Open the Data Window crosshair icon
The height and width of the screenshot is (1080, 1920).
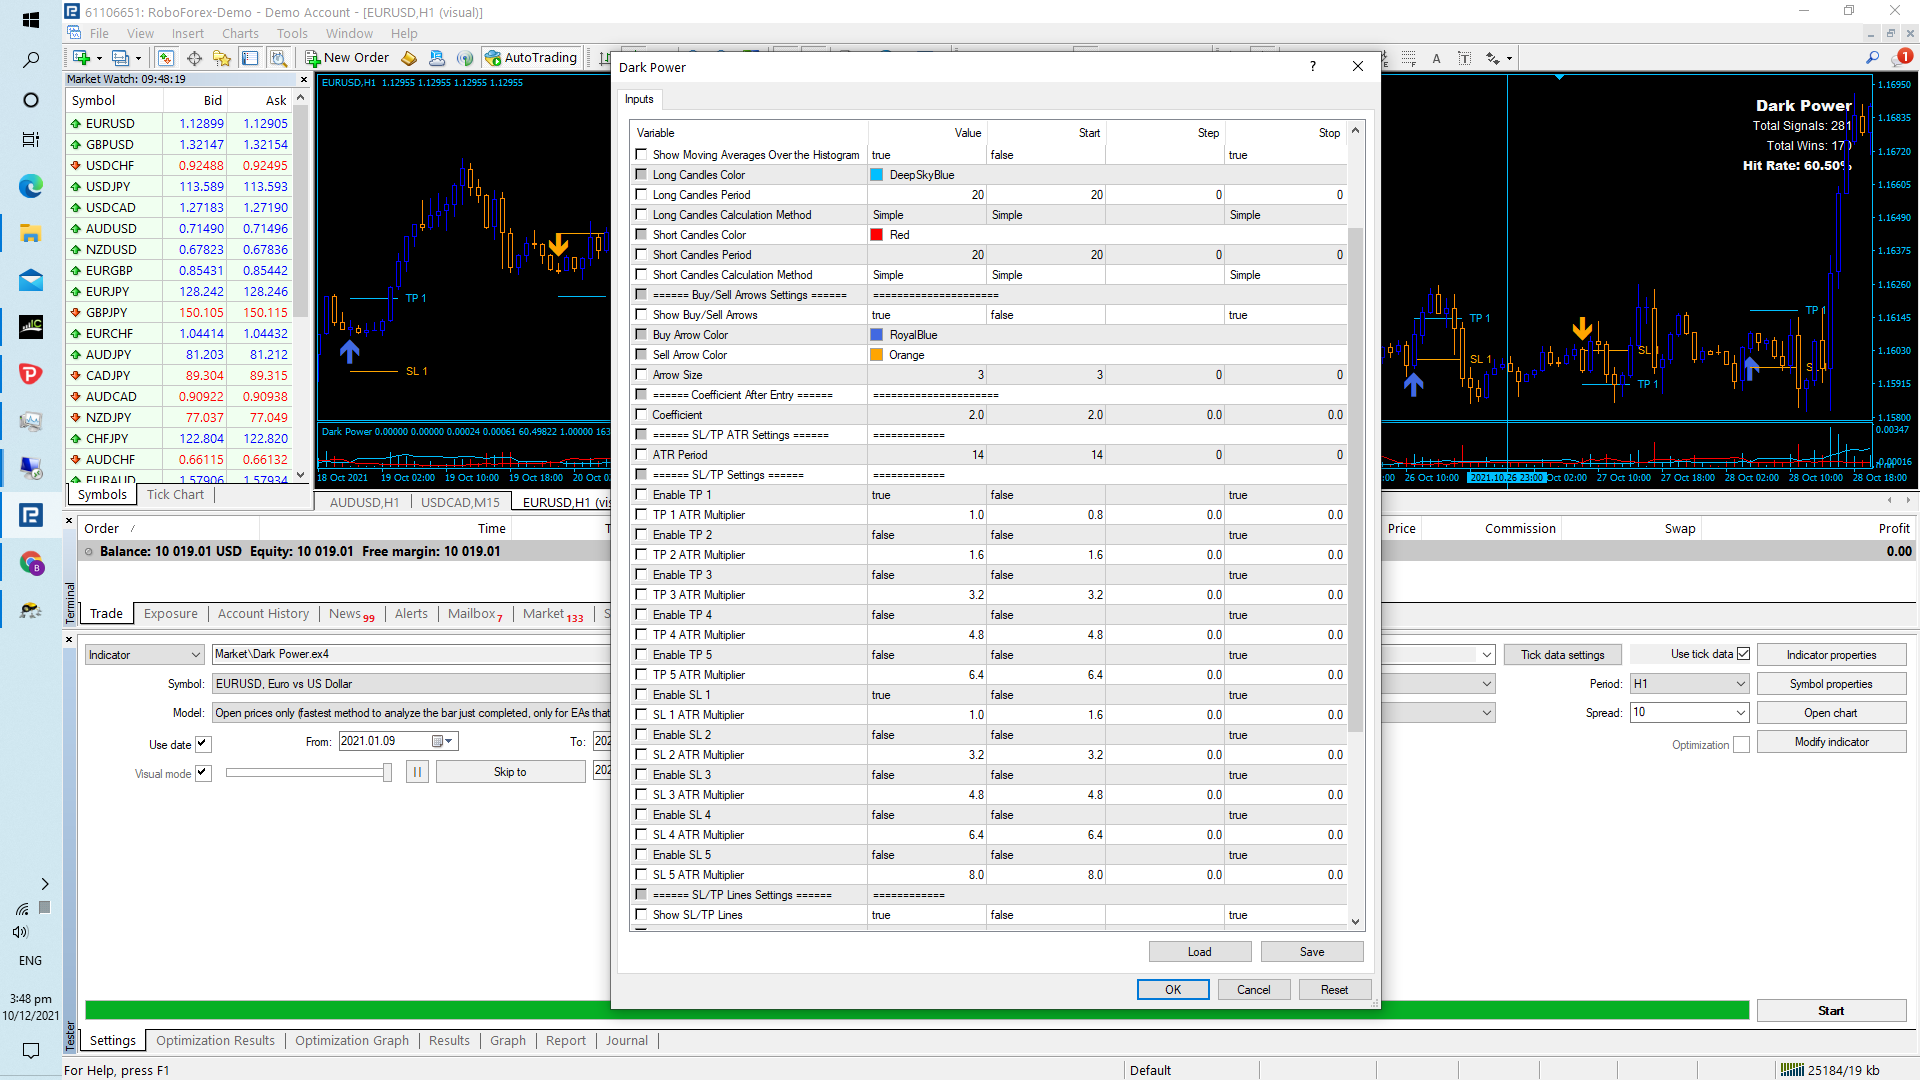[x=194, y=58]
